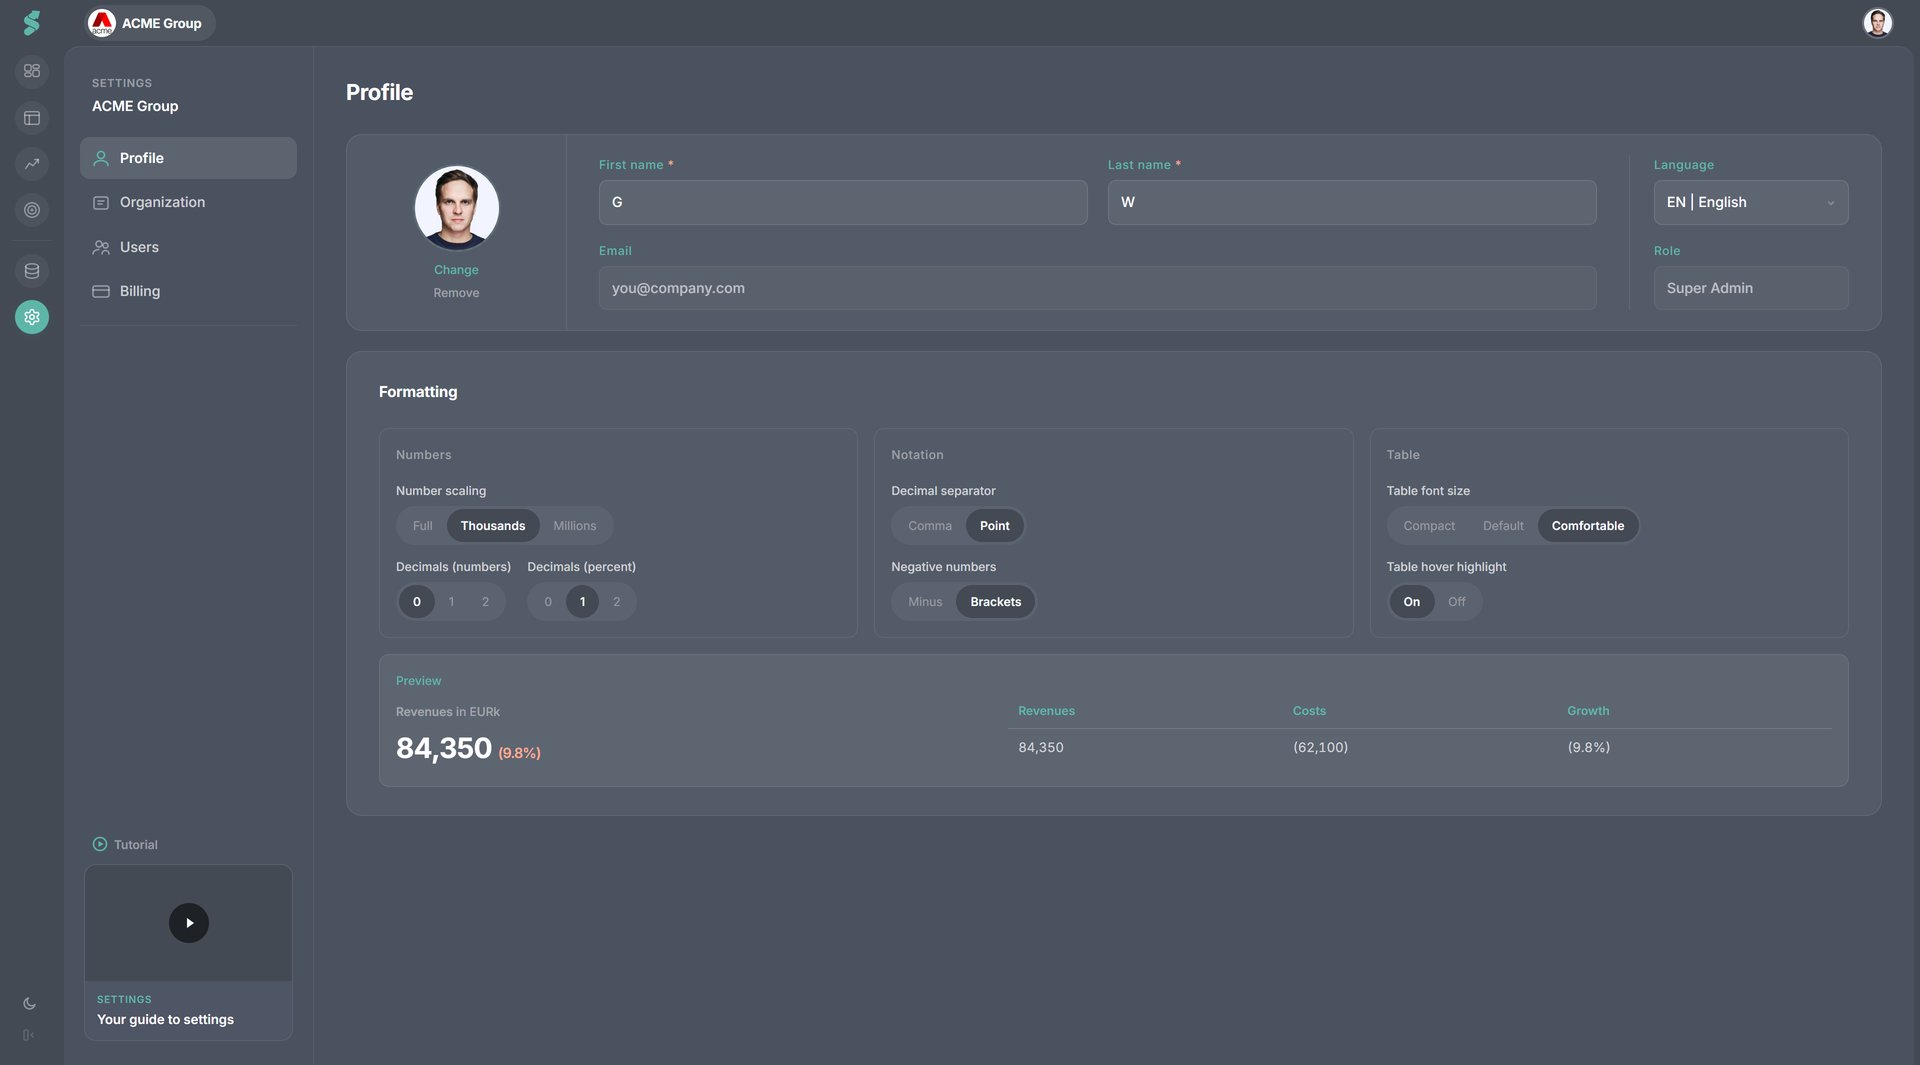The image size is (1920, 1065).
Task: Set number scaling to Thousands
Action: (x=493, y=526)
